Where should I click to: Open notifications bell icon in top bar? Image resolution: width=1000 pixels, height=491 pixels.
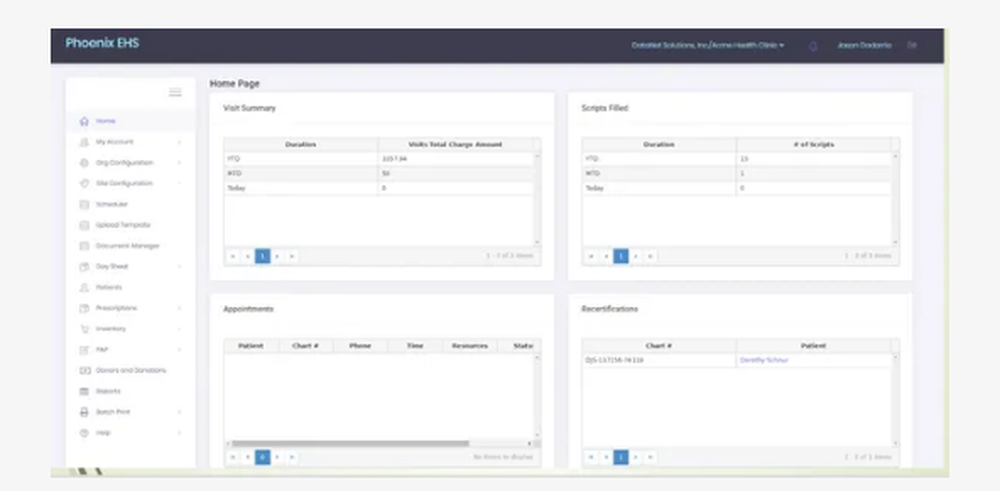click(813, 46)
